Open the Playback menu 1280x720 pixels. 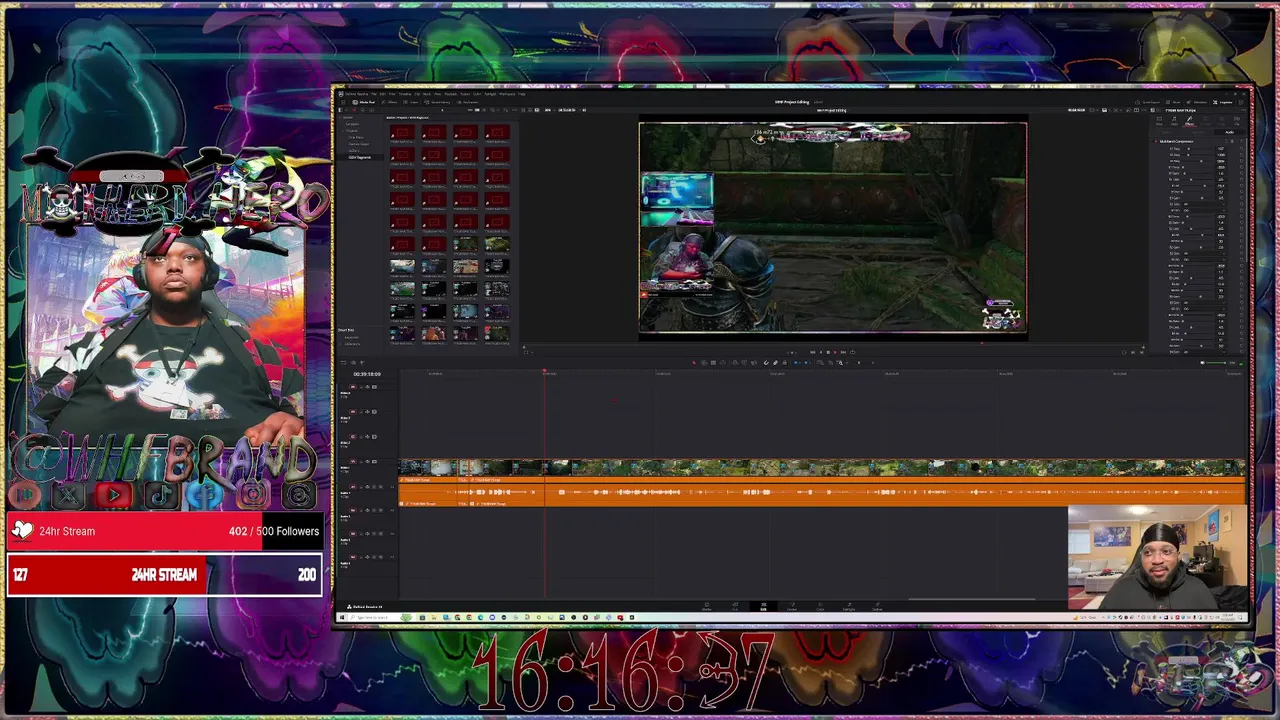pyautogui.click(x=451, y=94)
